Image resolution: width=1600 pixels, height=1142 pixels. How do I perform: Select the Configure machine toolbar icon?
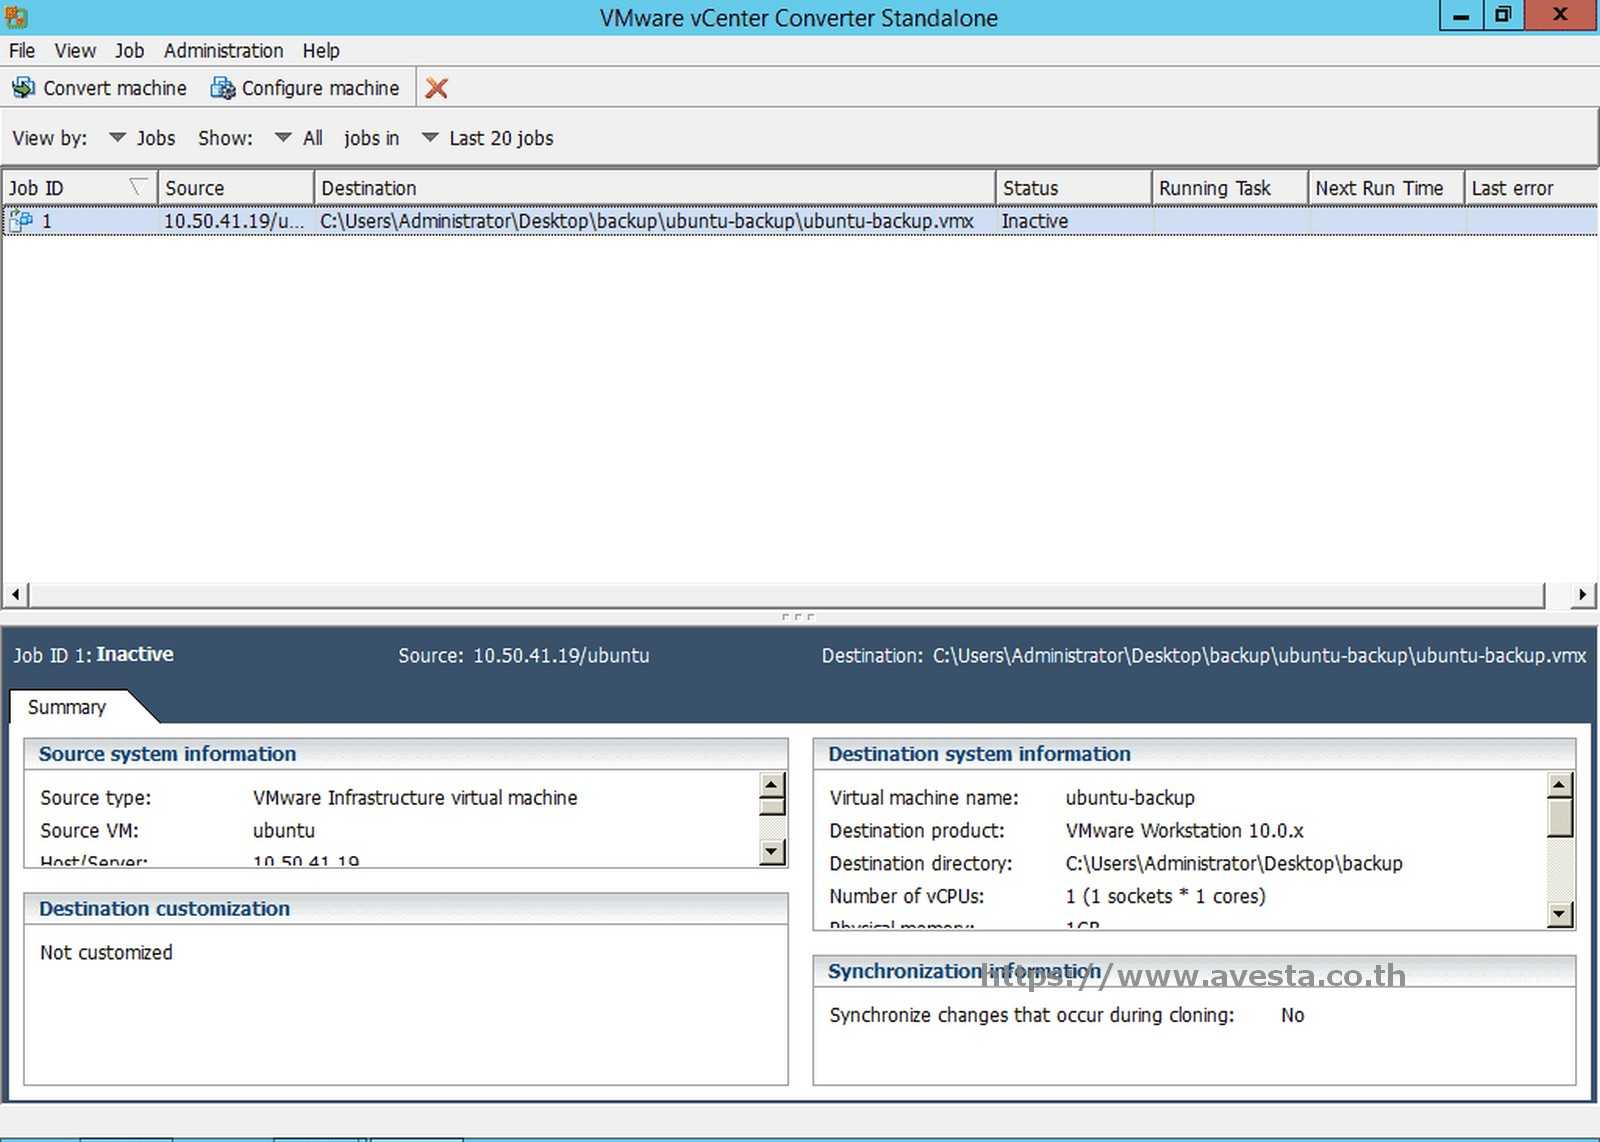point(221,88)
